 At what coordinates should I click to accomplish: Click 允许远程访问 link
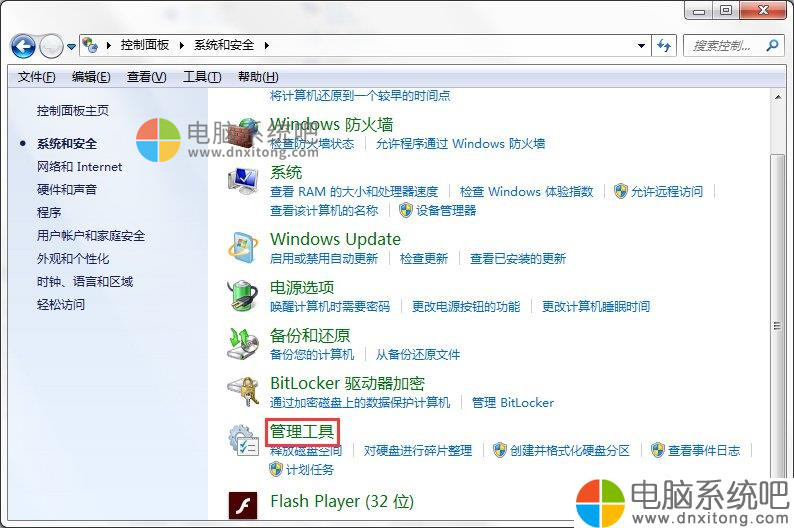point(666,192)
